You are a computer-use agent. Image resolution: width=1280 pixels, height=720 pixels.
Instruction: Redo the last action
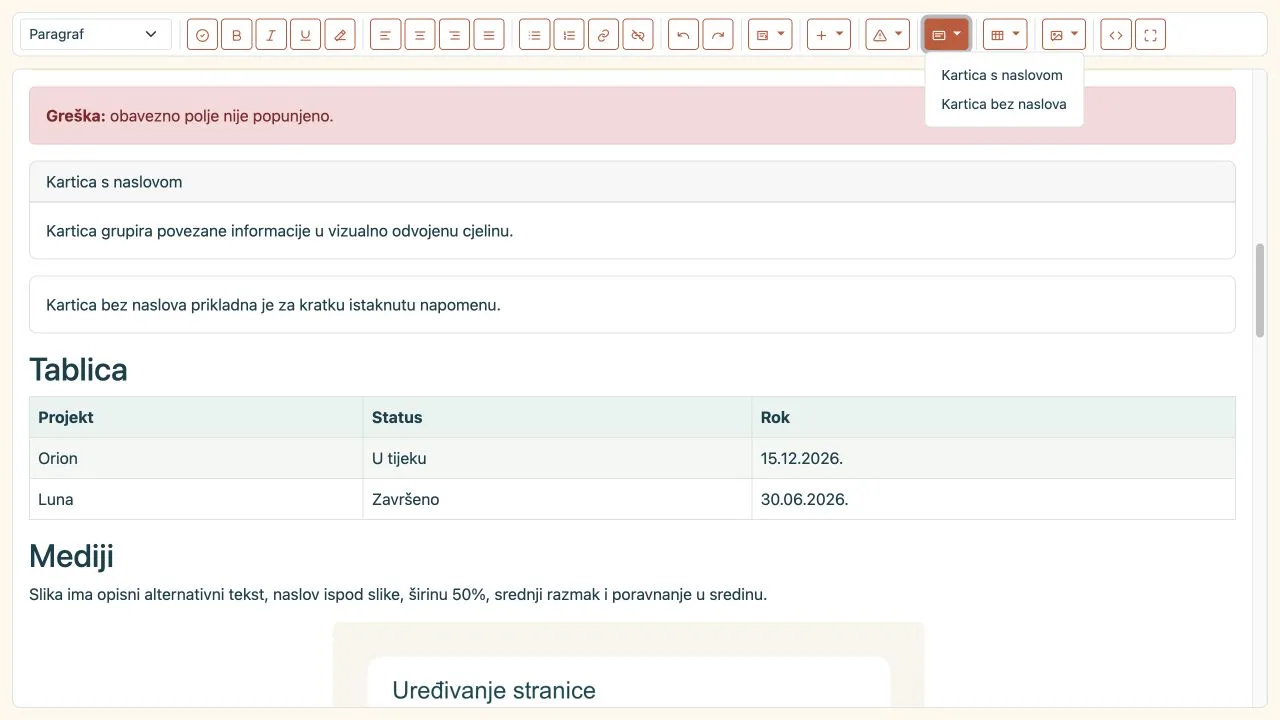(718, 35)
